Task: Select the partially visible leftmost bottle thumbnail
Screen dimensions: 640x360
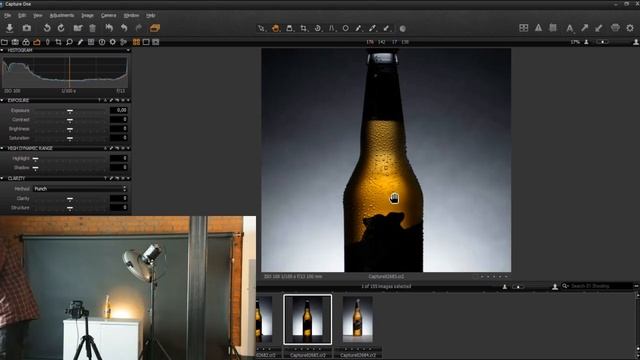Action: [x=264, y=319]
